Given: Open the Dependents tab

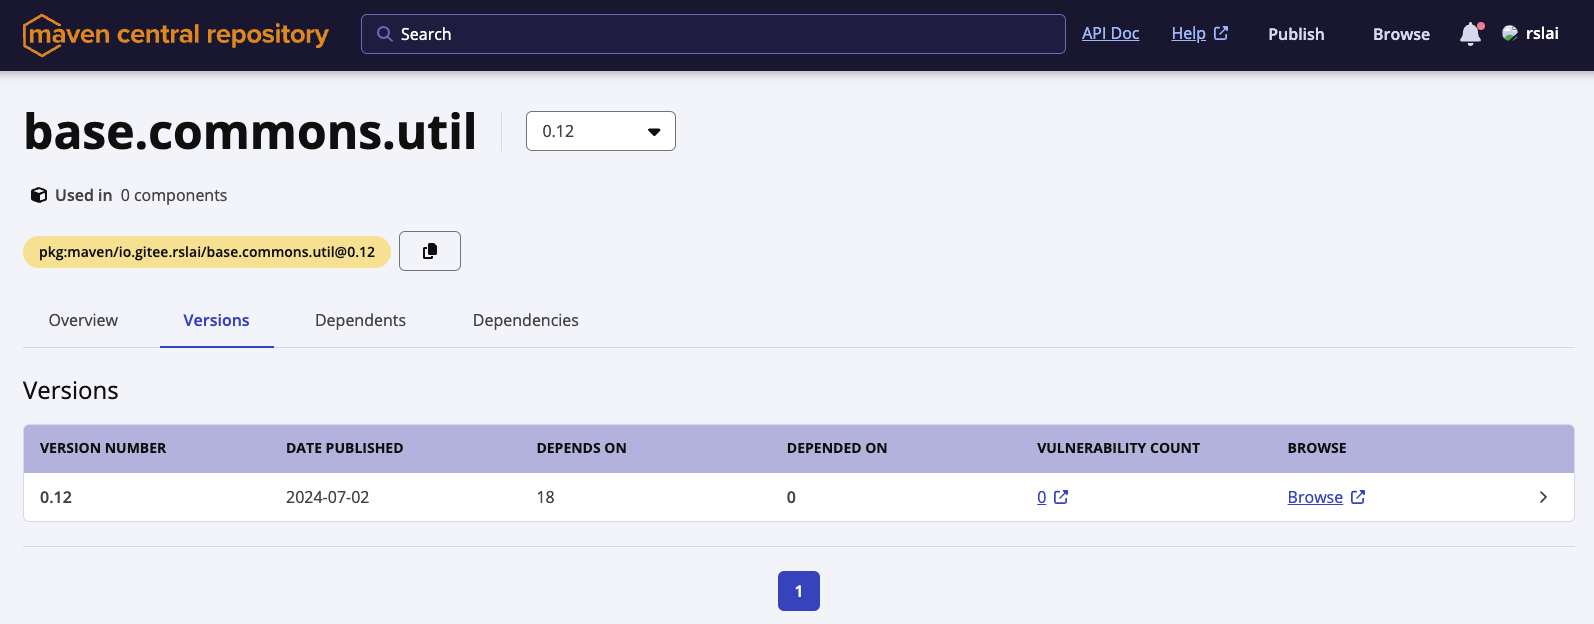Looking at the screenshot, I should point(360,320).
